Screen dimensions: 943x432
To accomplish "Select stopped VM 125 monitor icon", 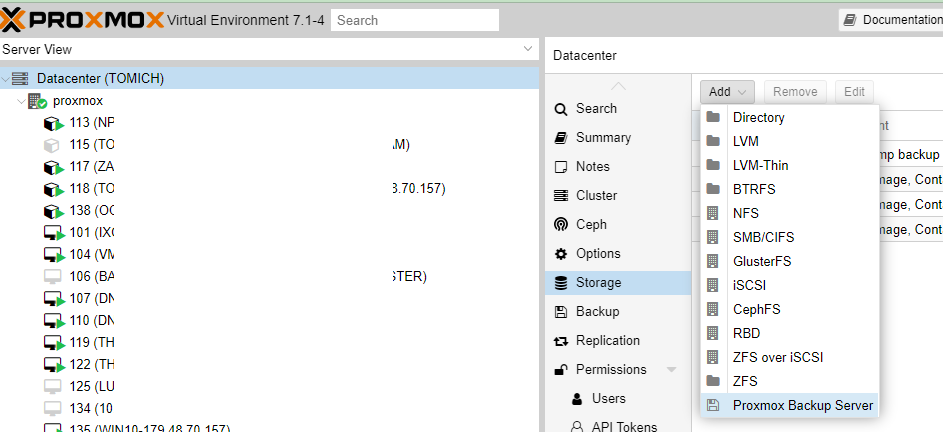I will 52,386.
